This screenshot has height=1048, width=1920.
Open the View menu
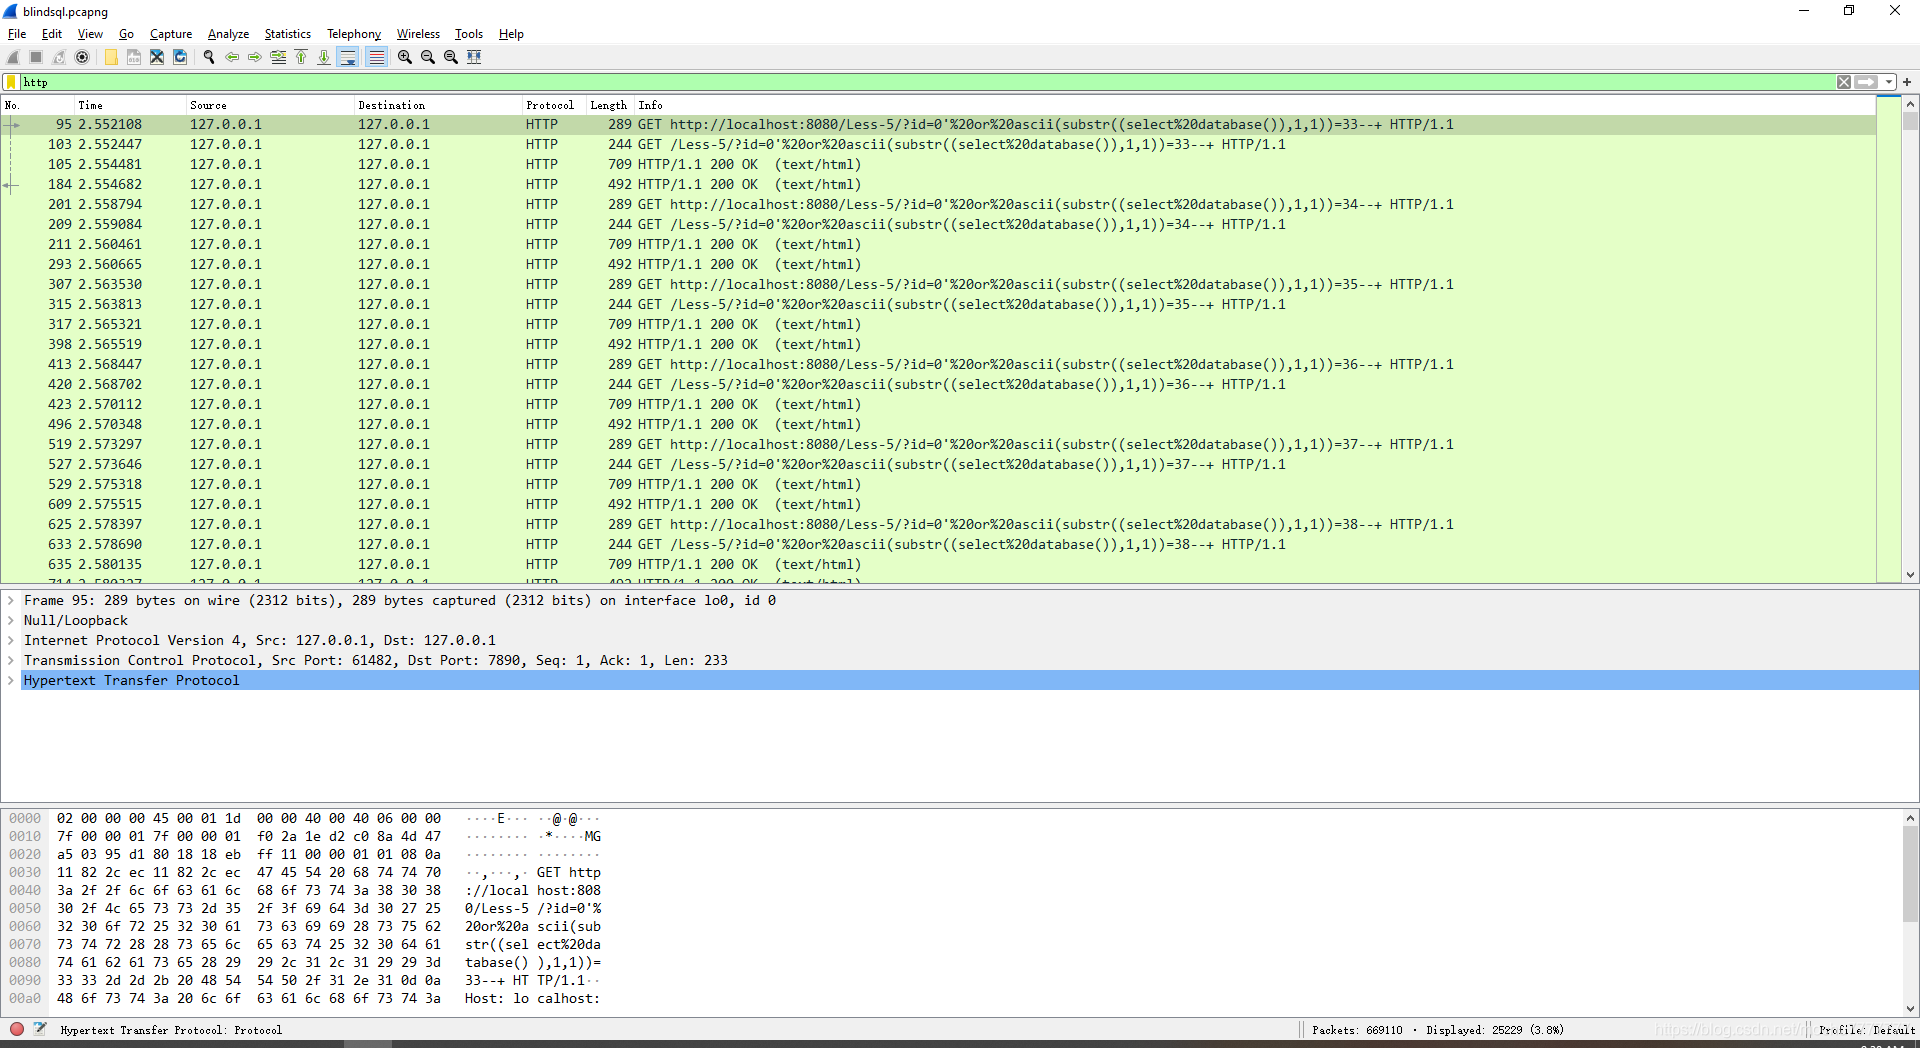90,34
